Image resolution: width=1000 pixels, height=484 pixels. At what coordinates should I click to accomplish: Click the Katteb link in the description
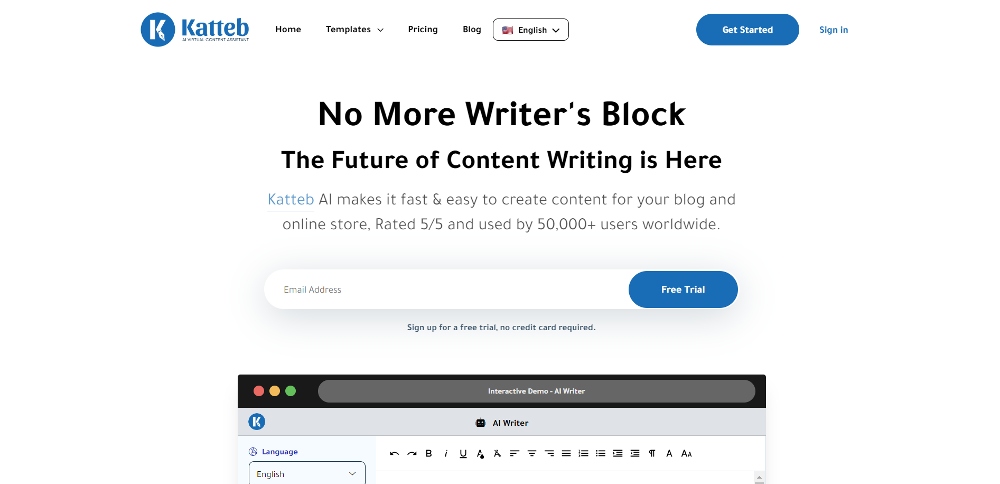[x=291, y=200]
